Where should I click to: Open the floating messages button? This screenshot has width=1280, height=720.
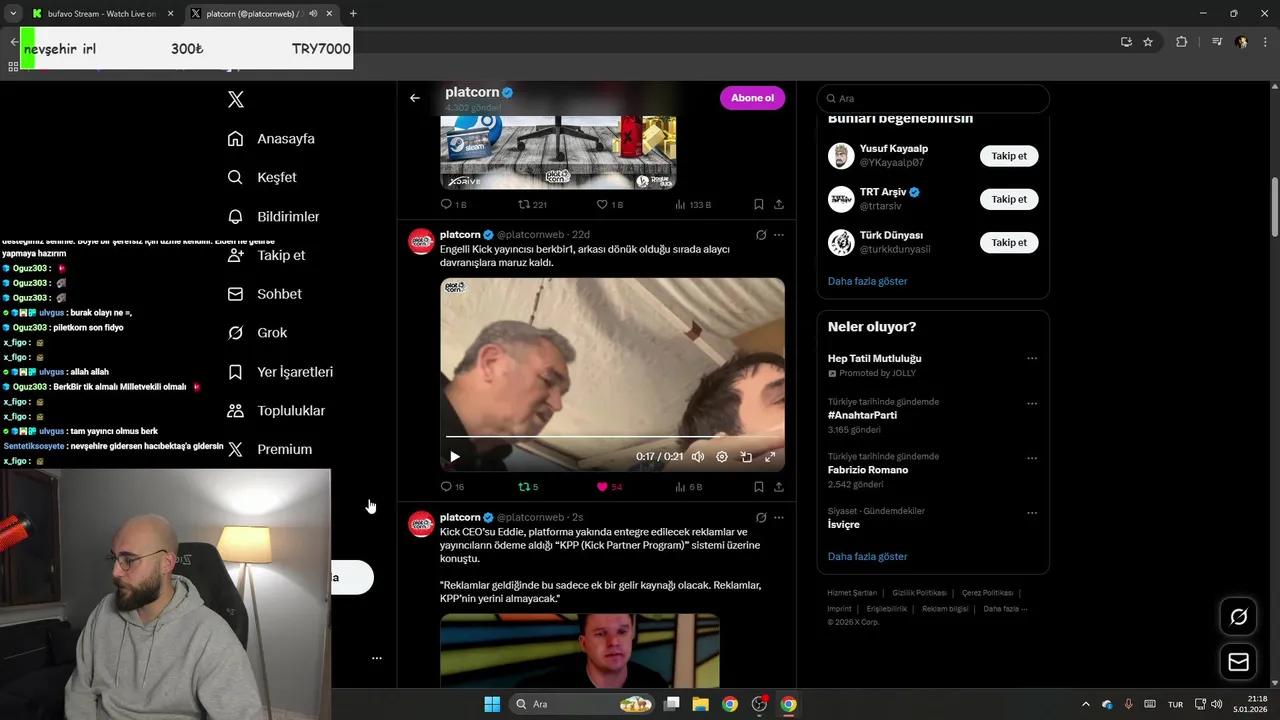pos(1239,662)
